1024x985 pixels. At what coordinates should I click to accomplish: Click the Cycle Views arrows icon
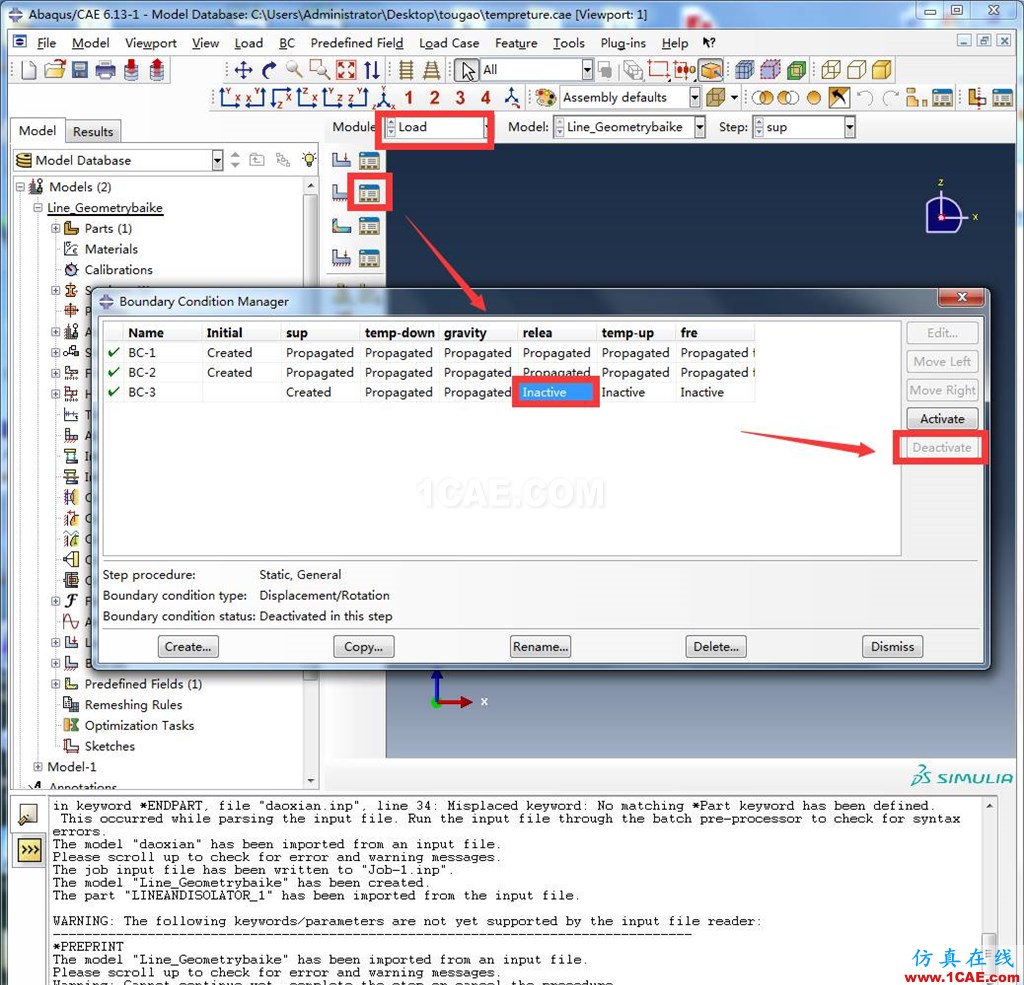coord(372,70)
